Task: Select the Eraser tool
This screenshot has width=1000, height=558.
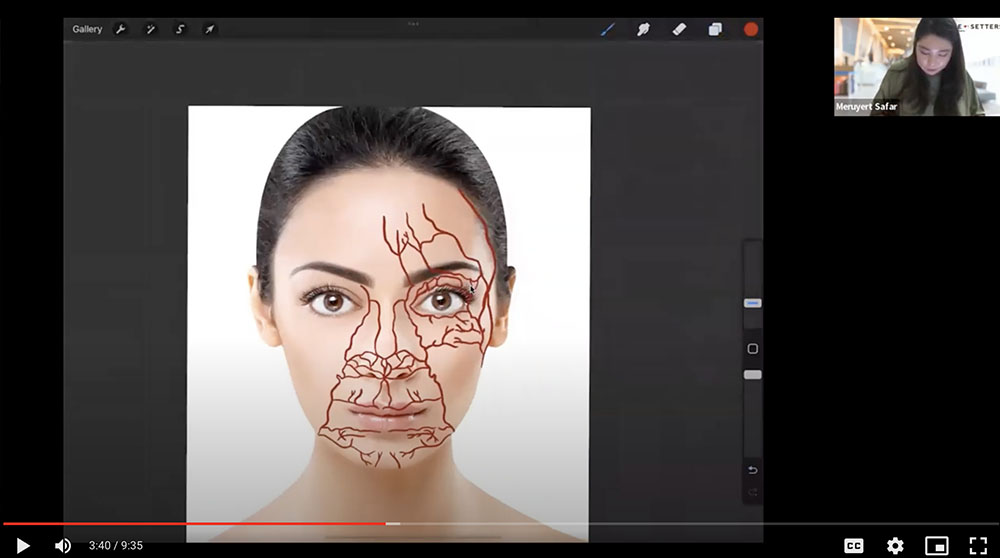Action: (679, 29)
